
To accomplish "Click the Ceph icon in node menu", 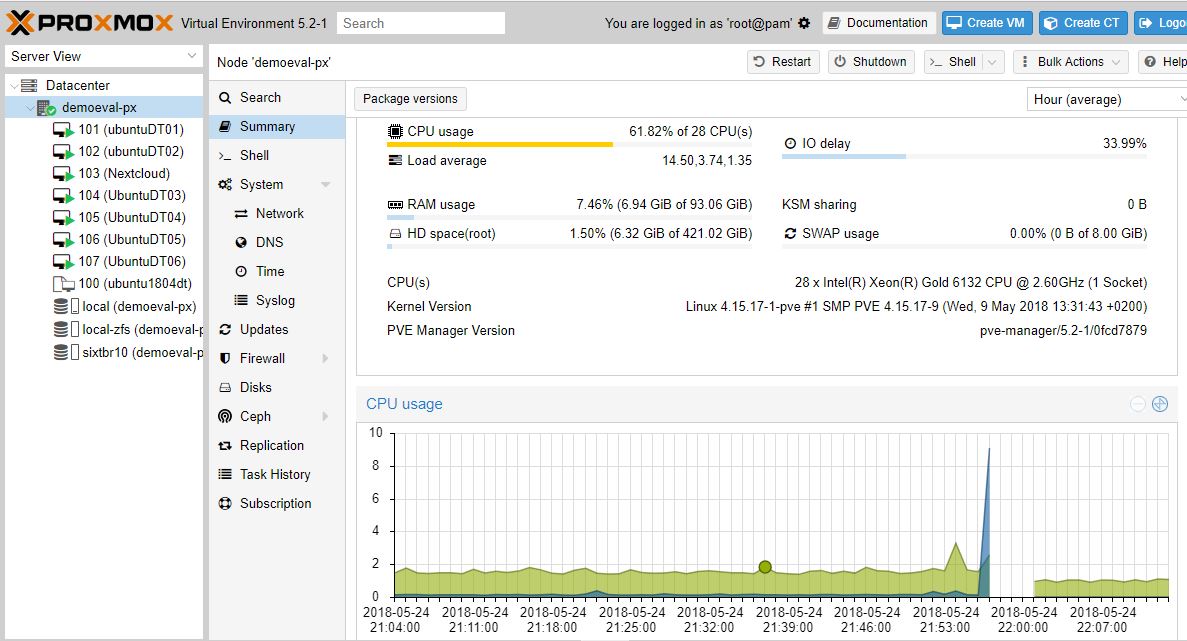I will [225, 416].
